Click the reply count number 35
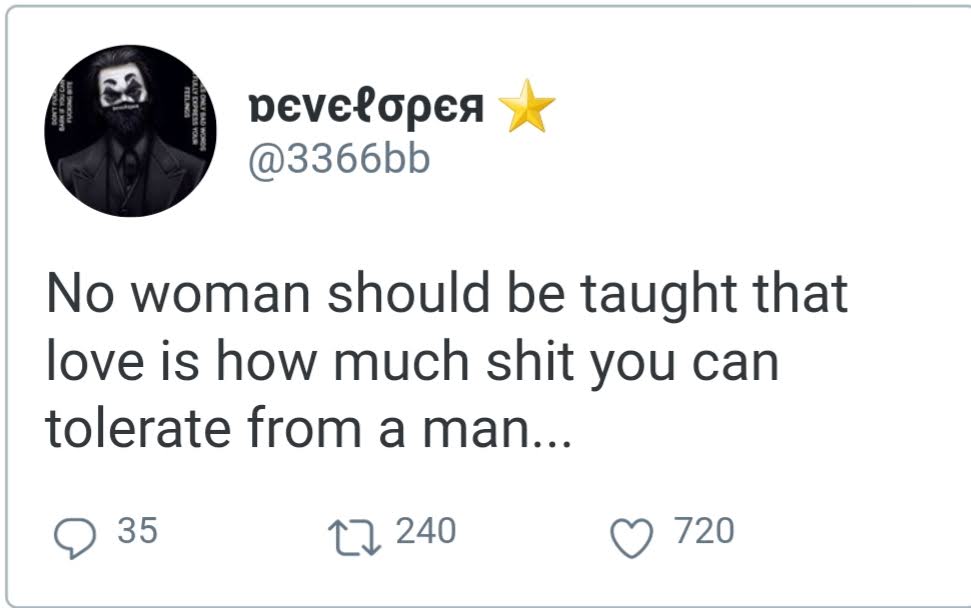The image size is (971, 608). [137, 531]
